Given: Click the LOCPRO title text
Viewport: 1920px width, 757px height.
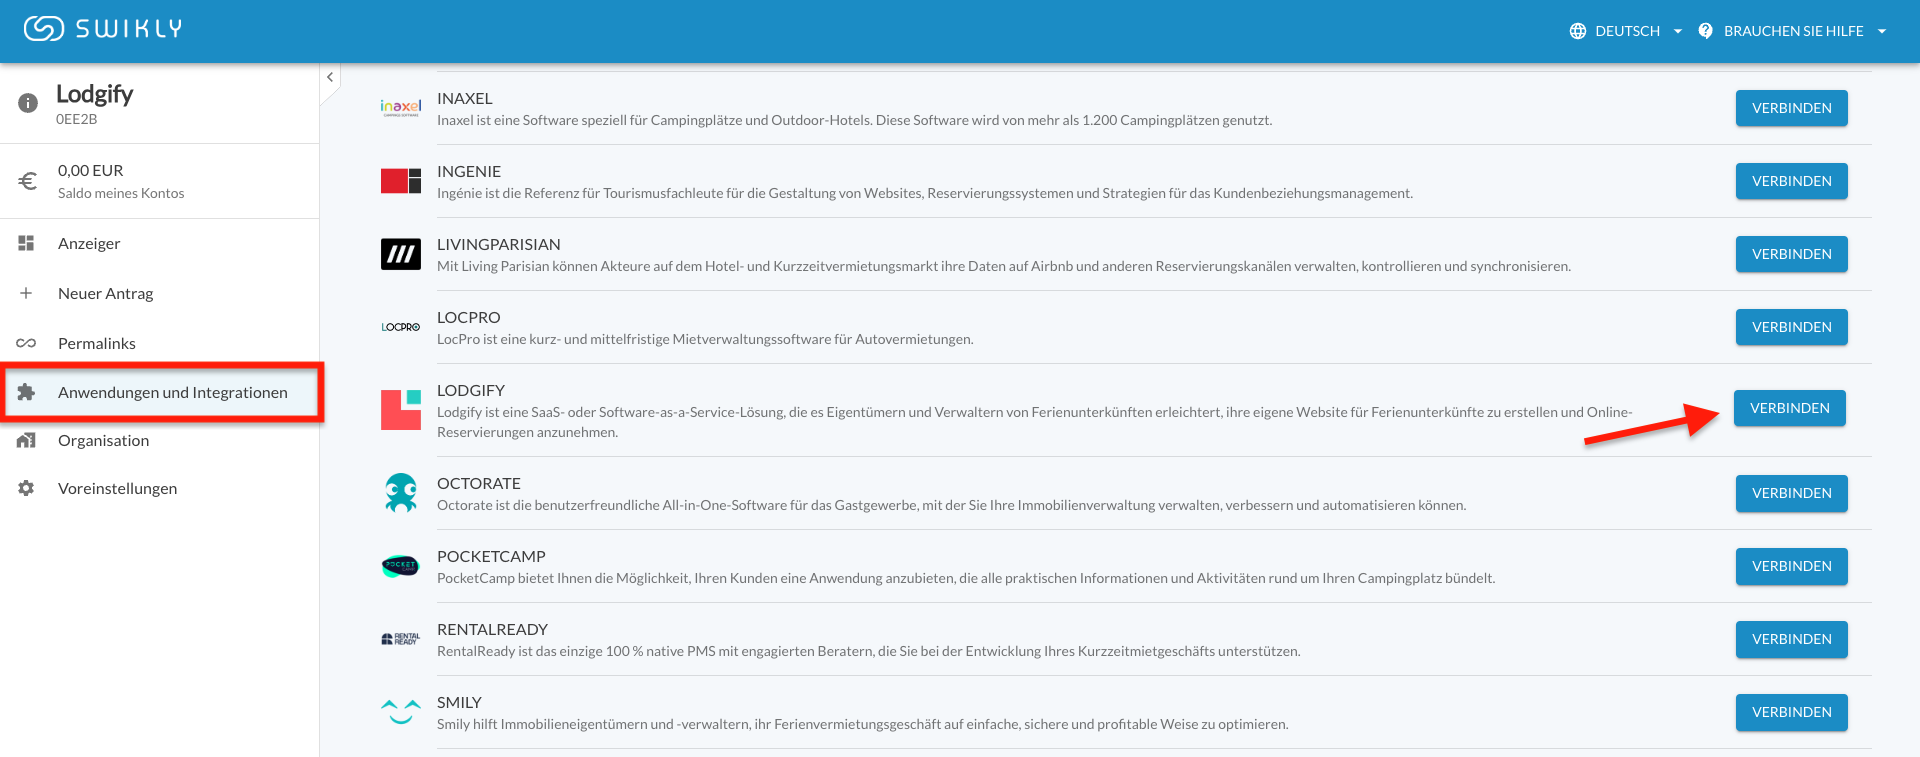Looking at the screenshot, I should (x=469, y=317).
